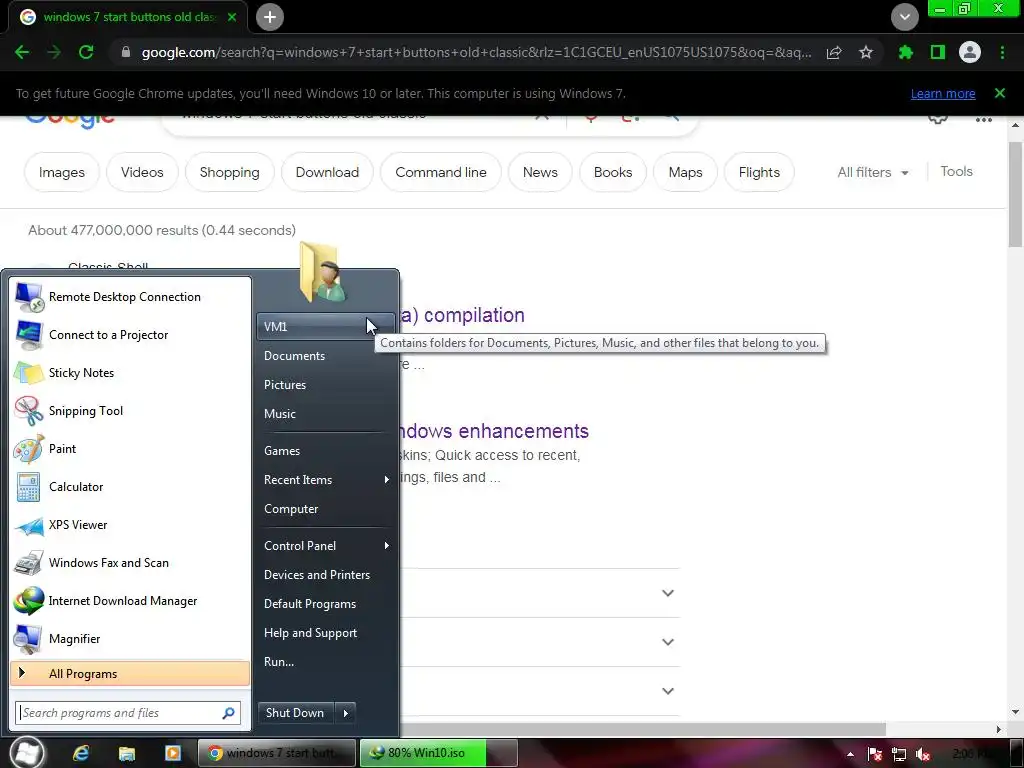Viewport: 1024px width, 768px height.
Task: Reload the Google search page
Action: [86, 52]
